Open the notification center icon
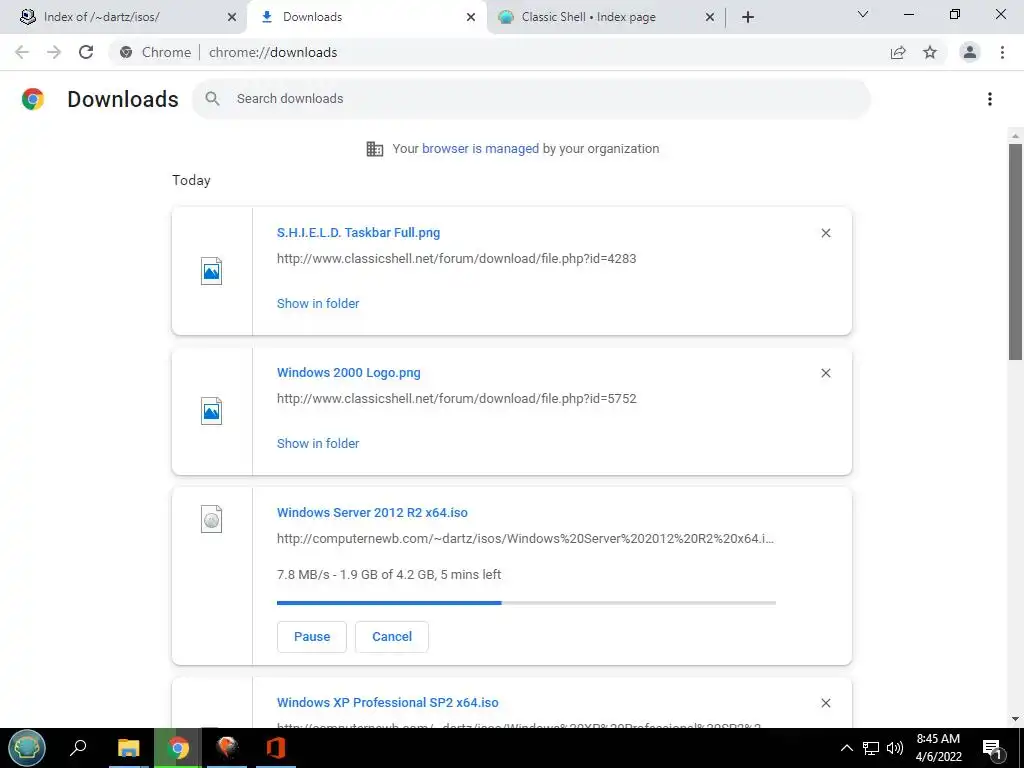This screenshot has width=1024, height=768. click(993, 748)
